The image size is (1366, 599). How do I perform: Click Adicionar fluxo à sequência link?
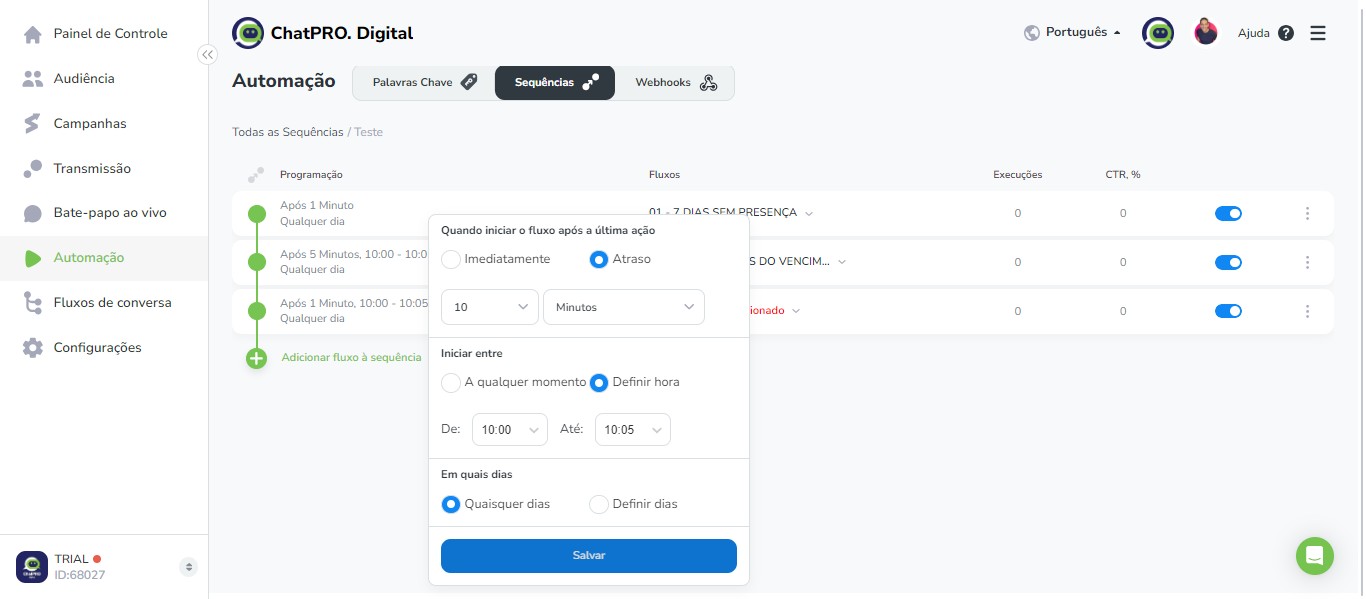[x=351, y=357]
